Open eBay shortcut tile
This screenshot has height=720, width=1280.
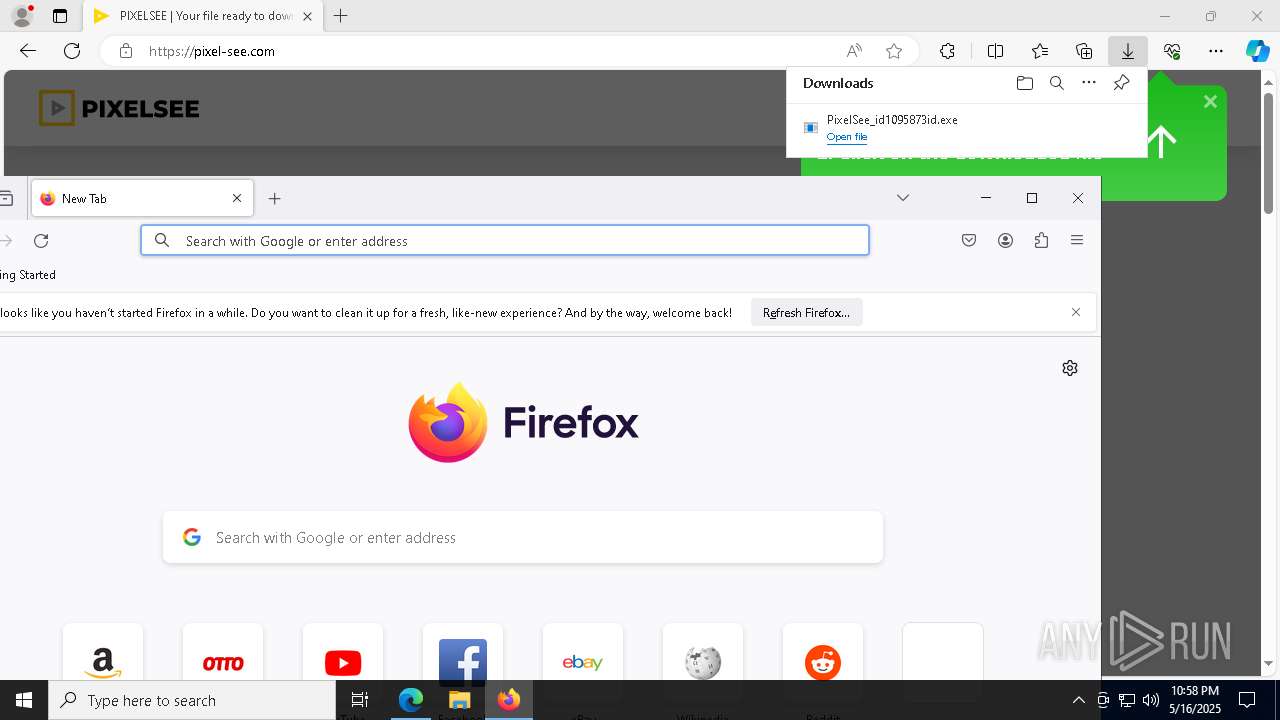[x=583, y=661]
